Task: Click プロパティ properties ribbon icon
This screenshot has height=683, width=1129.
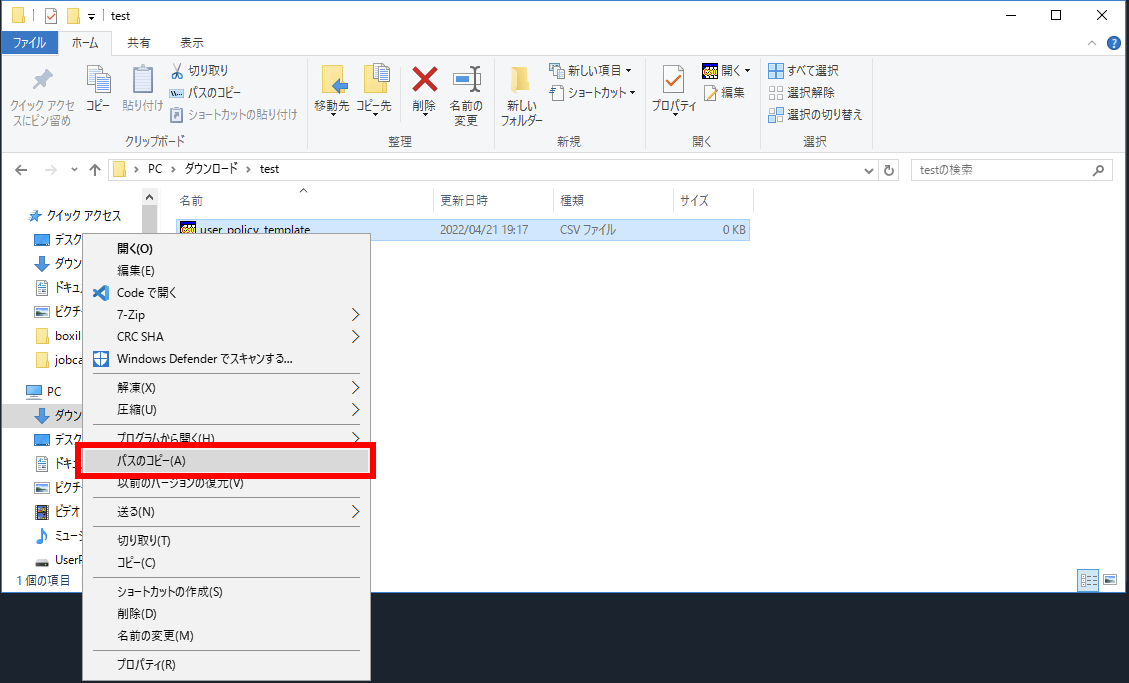Action: (674, 91)
